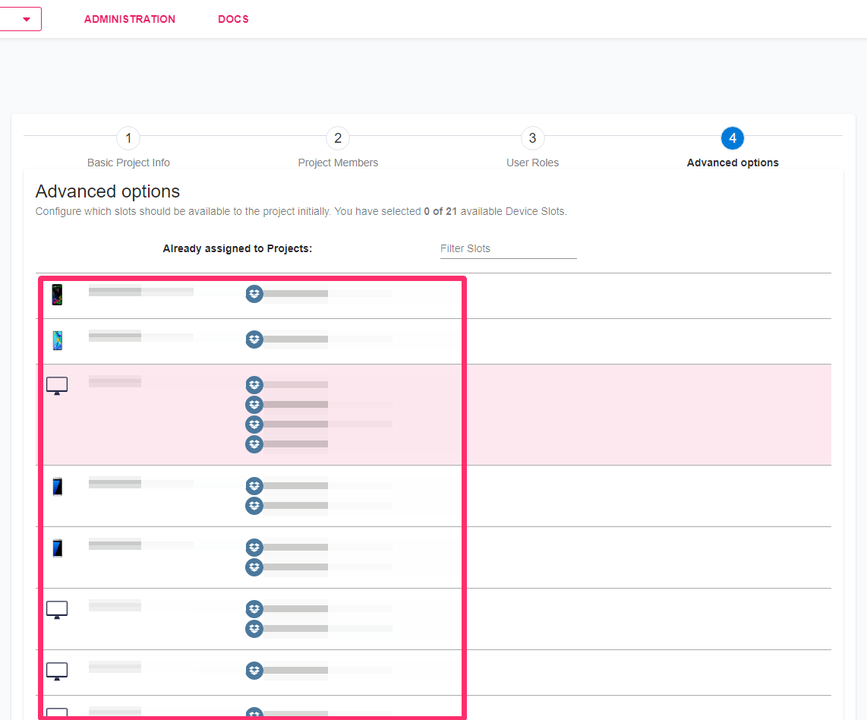Click project icon beside black smartphone row

pyautogui.click(x=254, y=294)
